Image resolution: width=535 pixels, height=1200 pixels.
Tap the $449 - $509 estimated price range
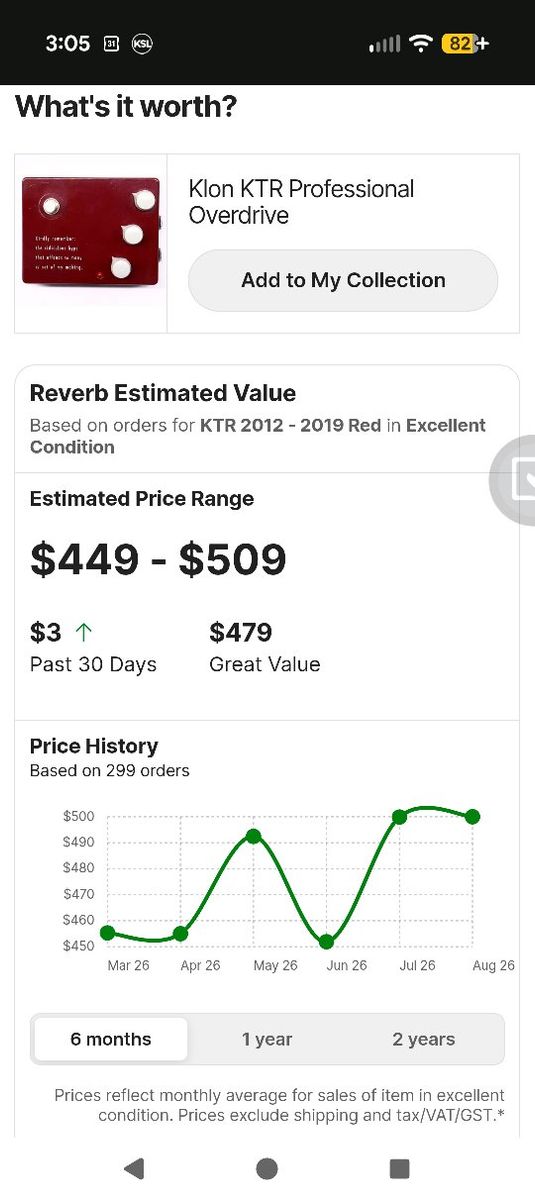point(158,559)
